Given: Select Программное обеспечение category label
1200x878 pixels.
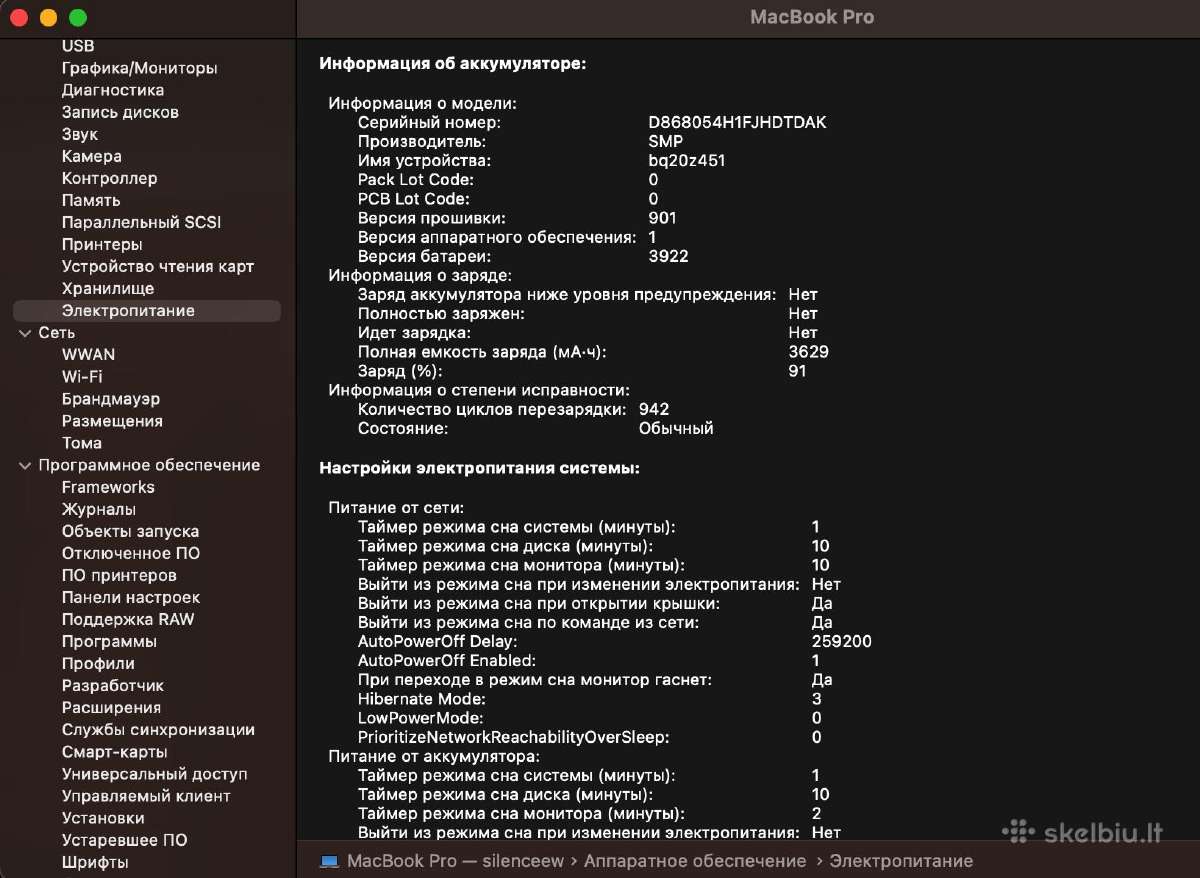Looking at the screenshot, I should click(x=149, y=465).
